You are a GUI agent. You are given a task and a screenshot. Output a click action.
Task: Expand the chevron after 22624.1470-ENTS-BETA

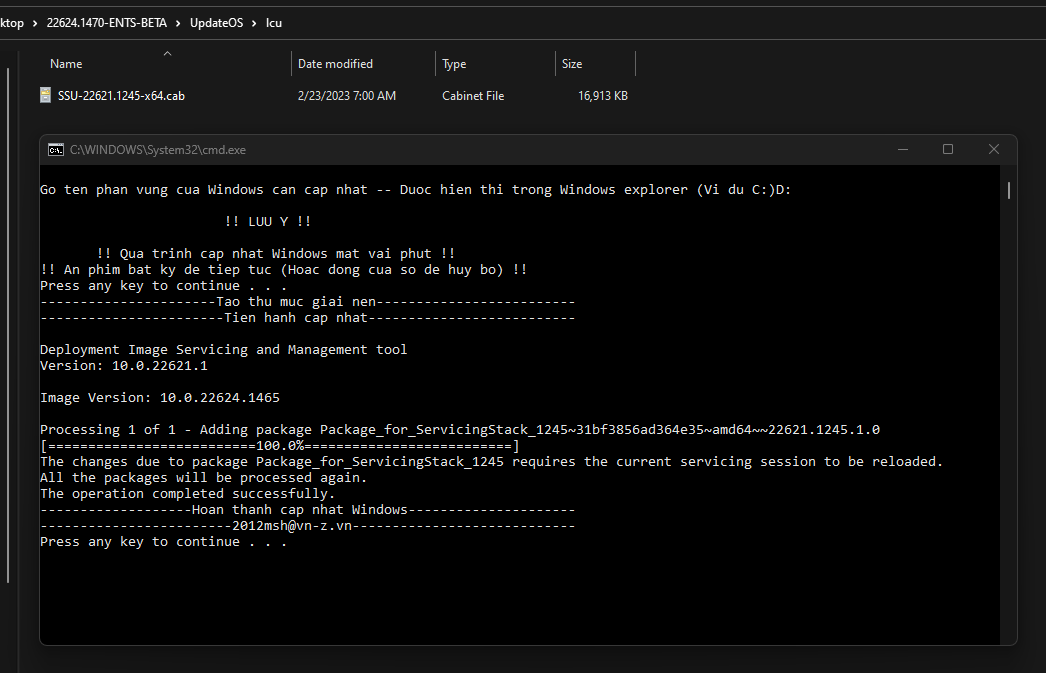(x=178, y=23)
